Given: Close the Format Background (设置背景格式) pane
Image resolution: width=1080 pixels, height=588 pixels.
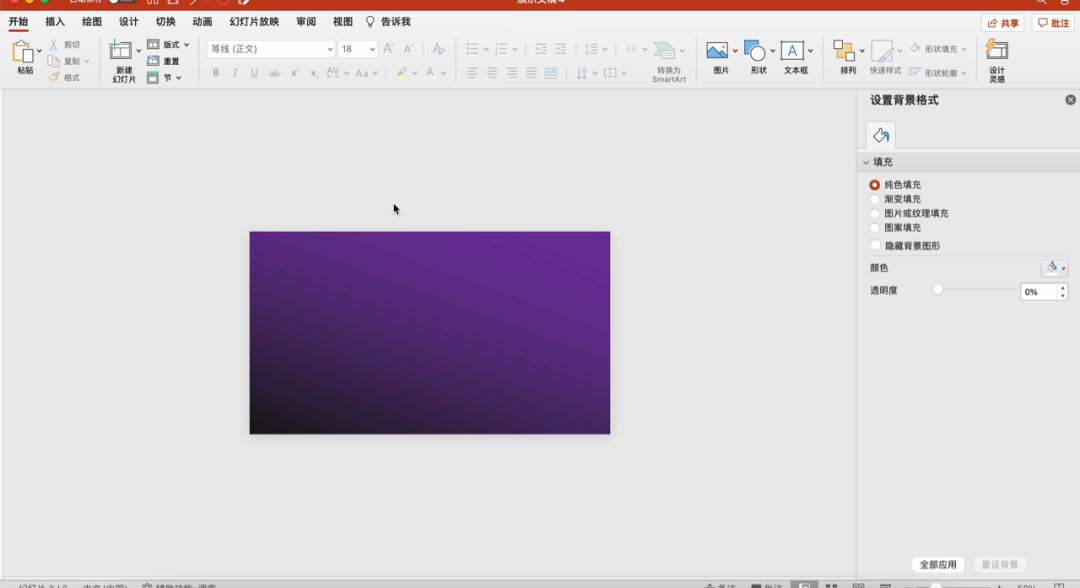Looking at the screenshot, I should coord(1070,100).
